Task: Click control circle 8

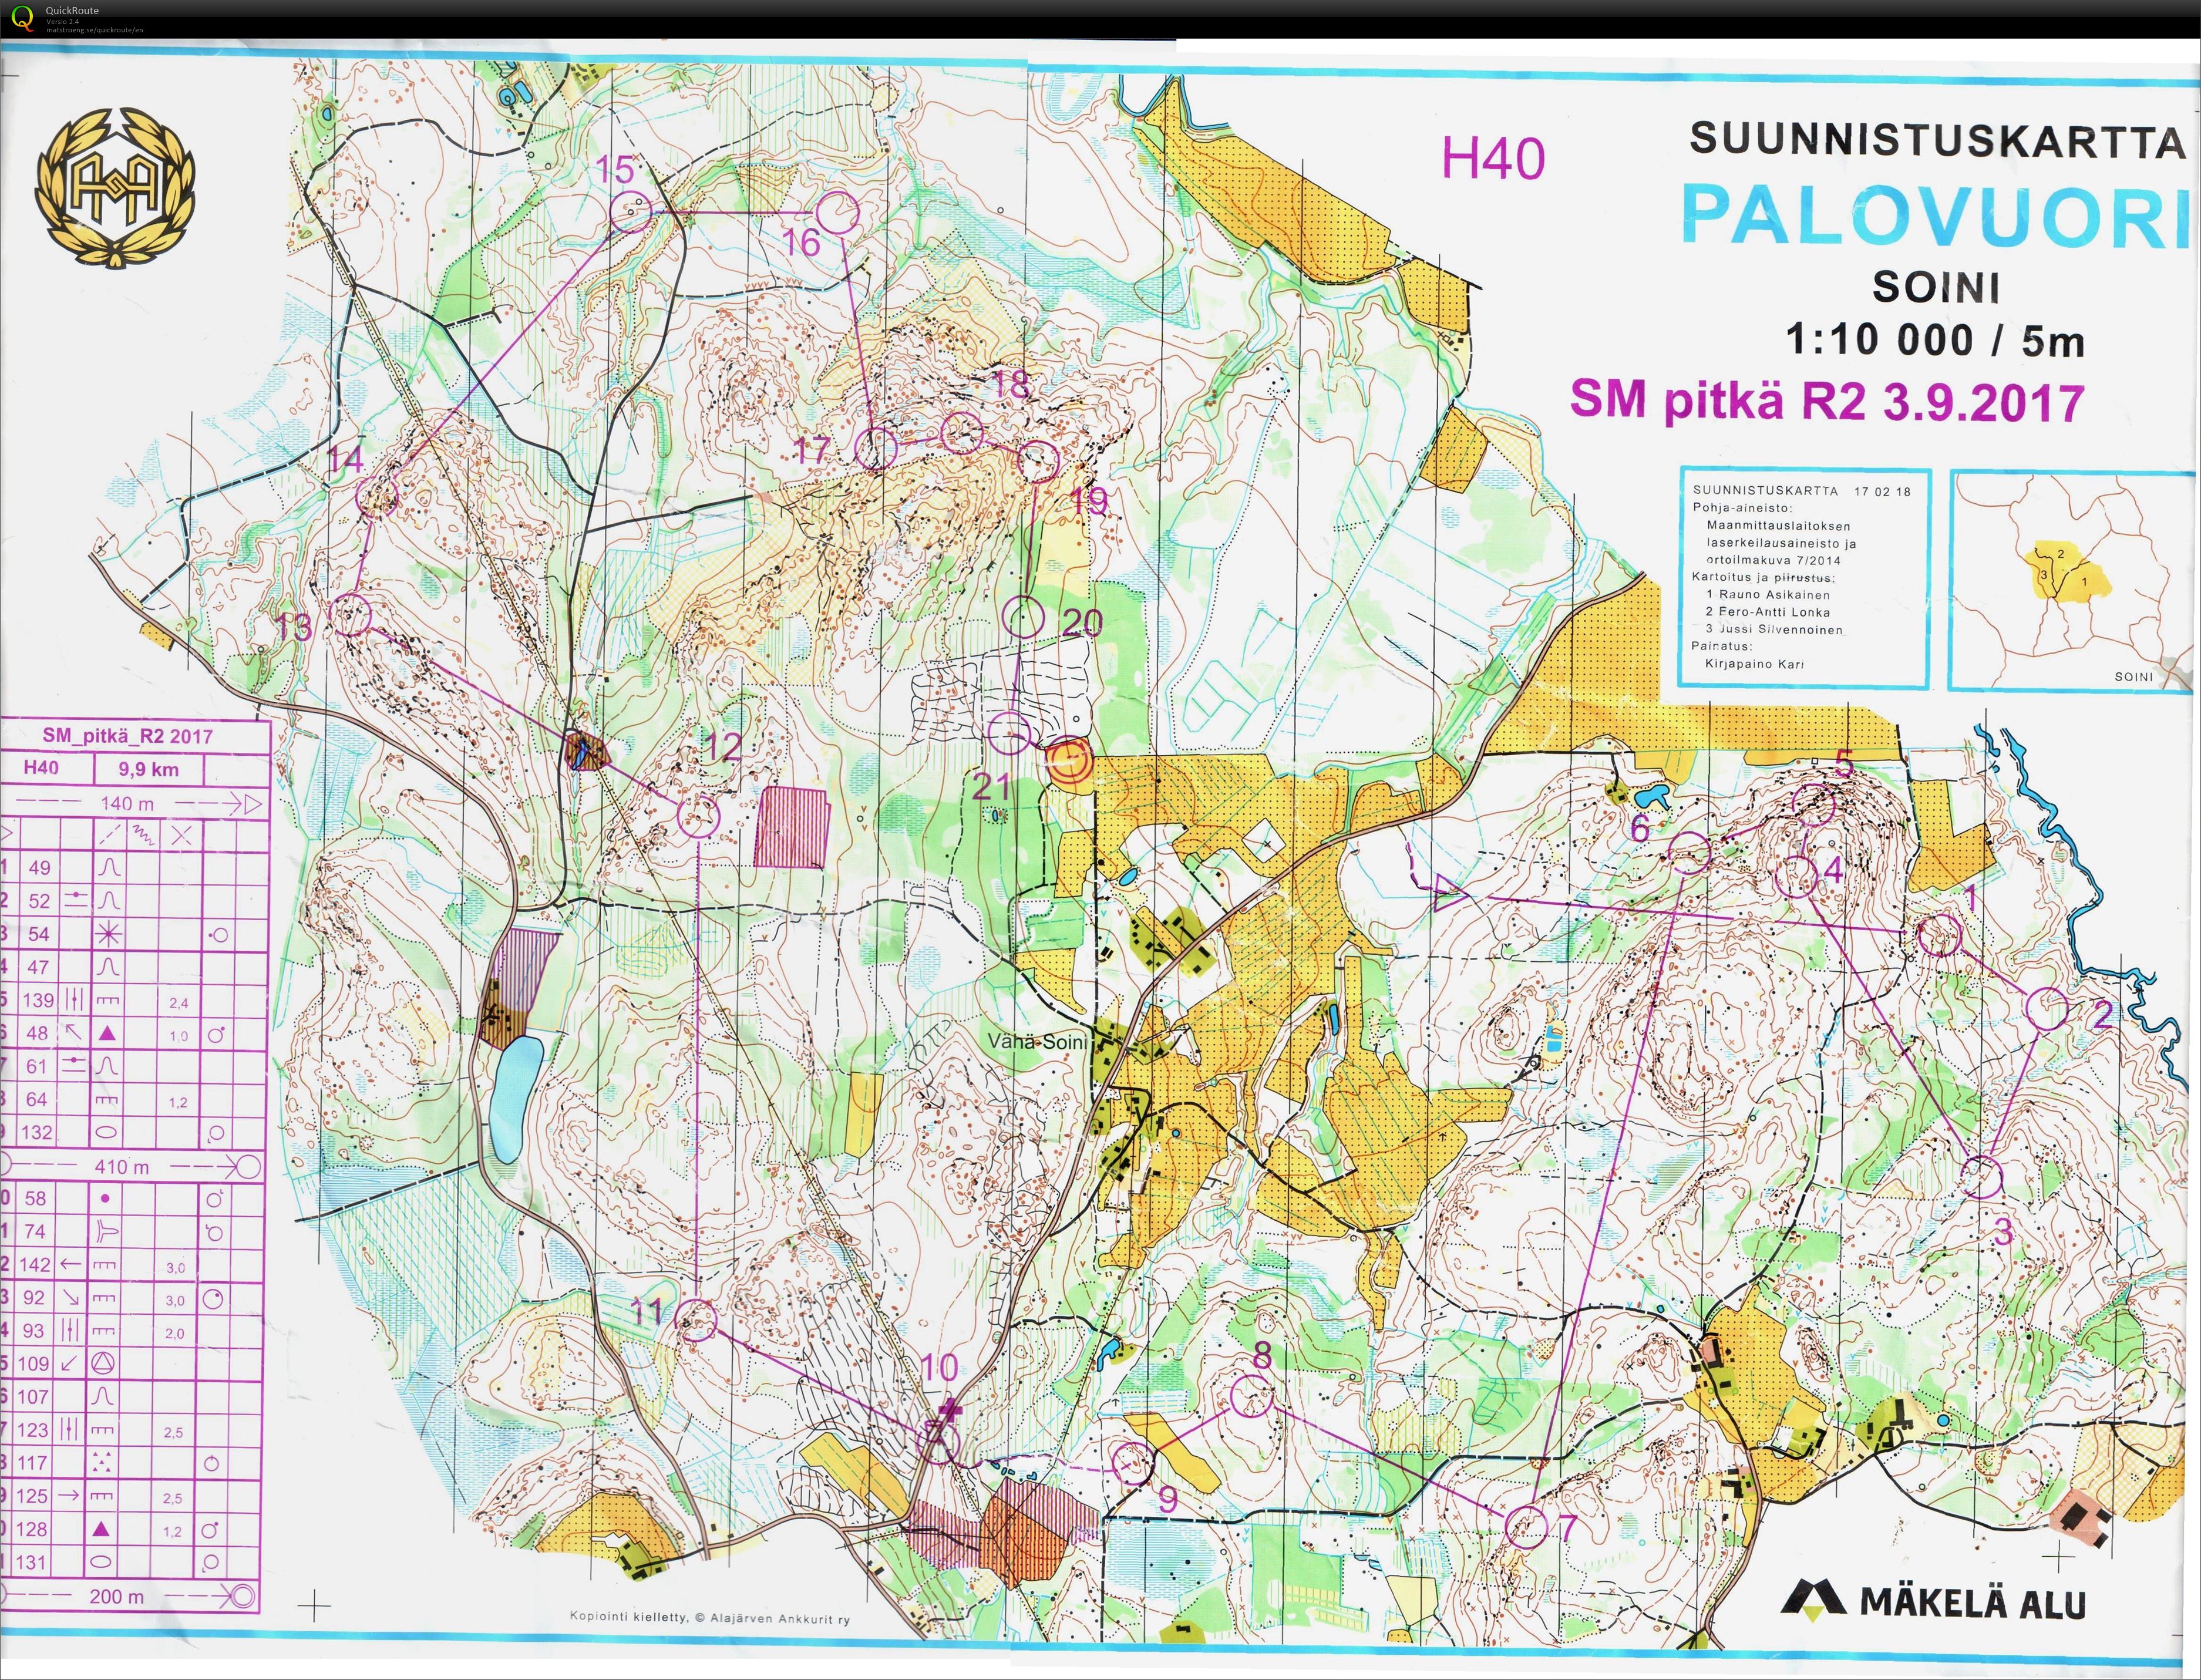Action: pyautogui.click(x=1250, y=1396)
